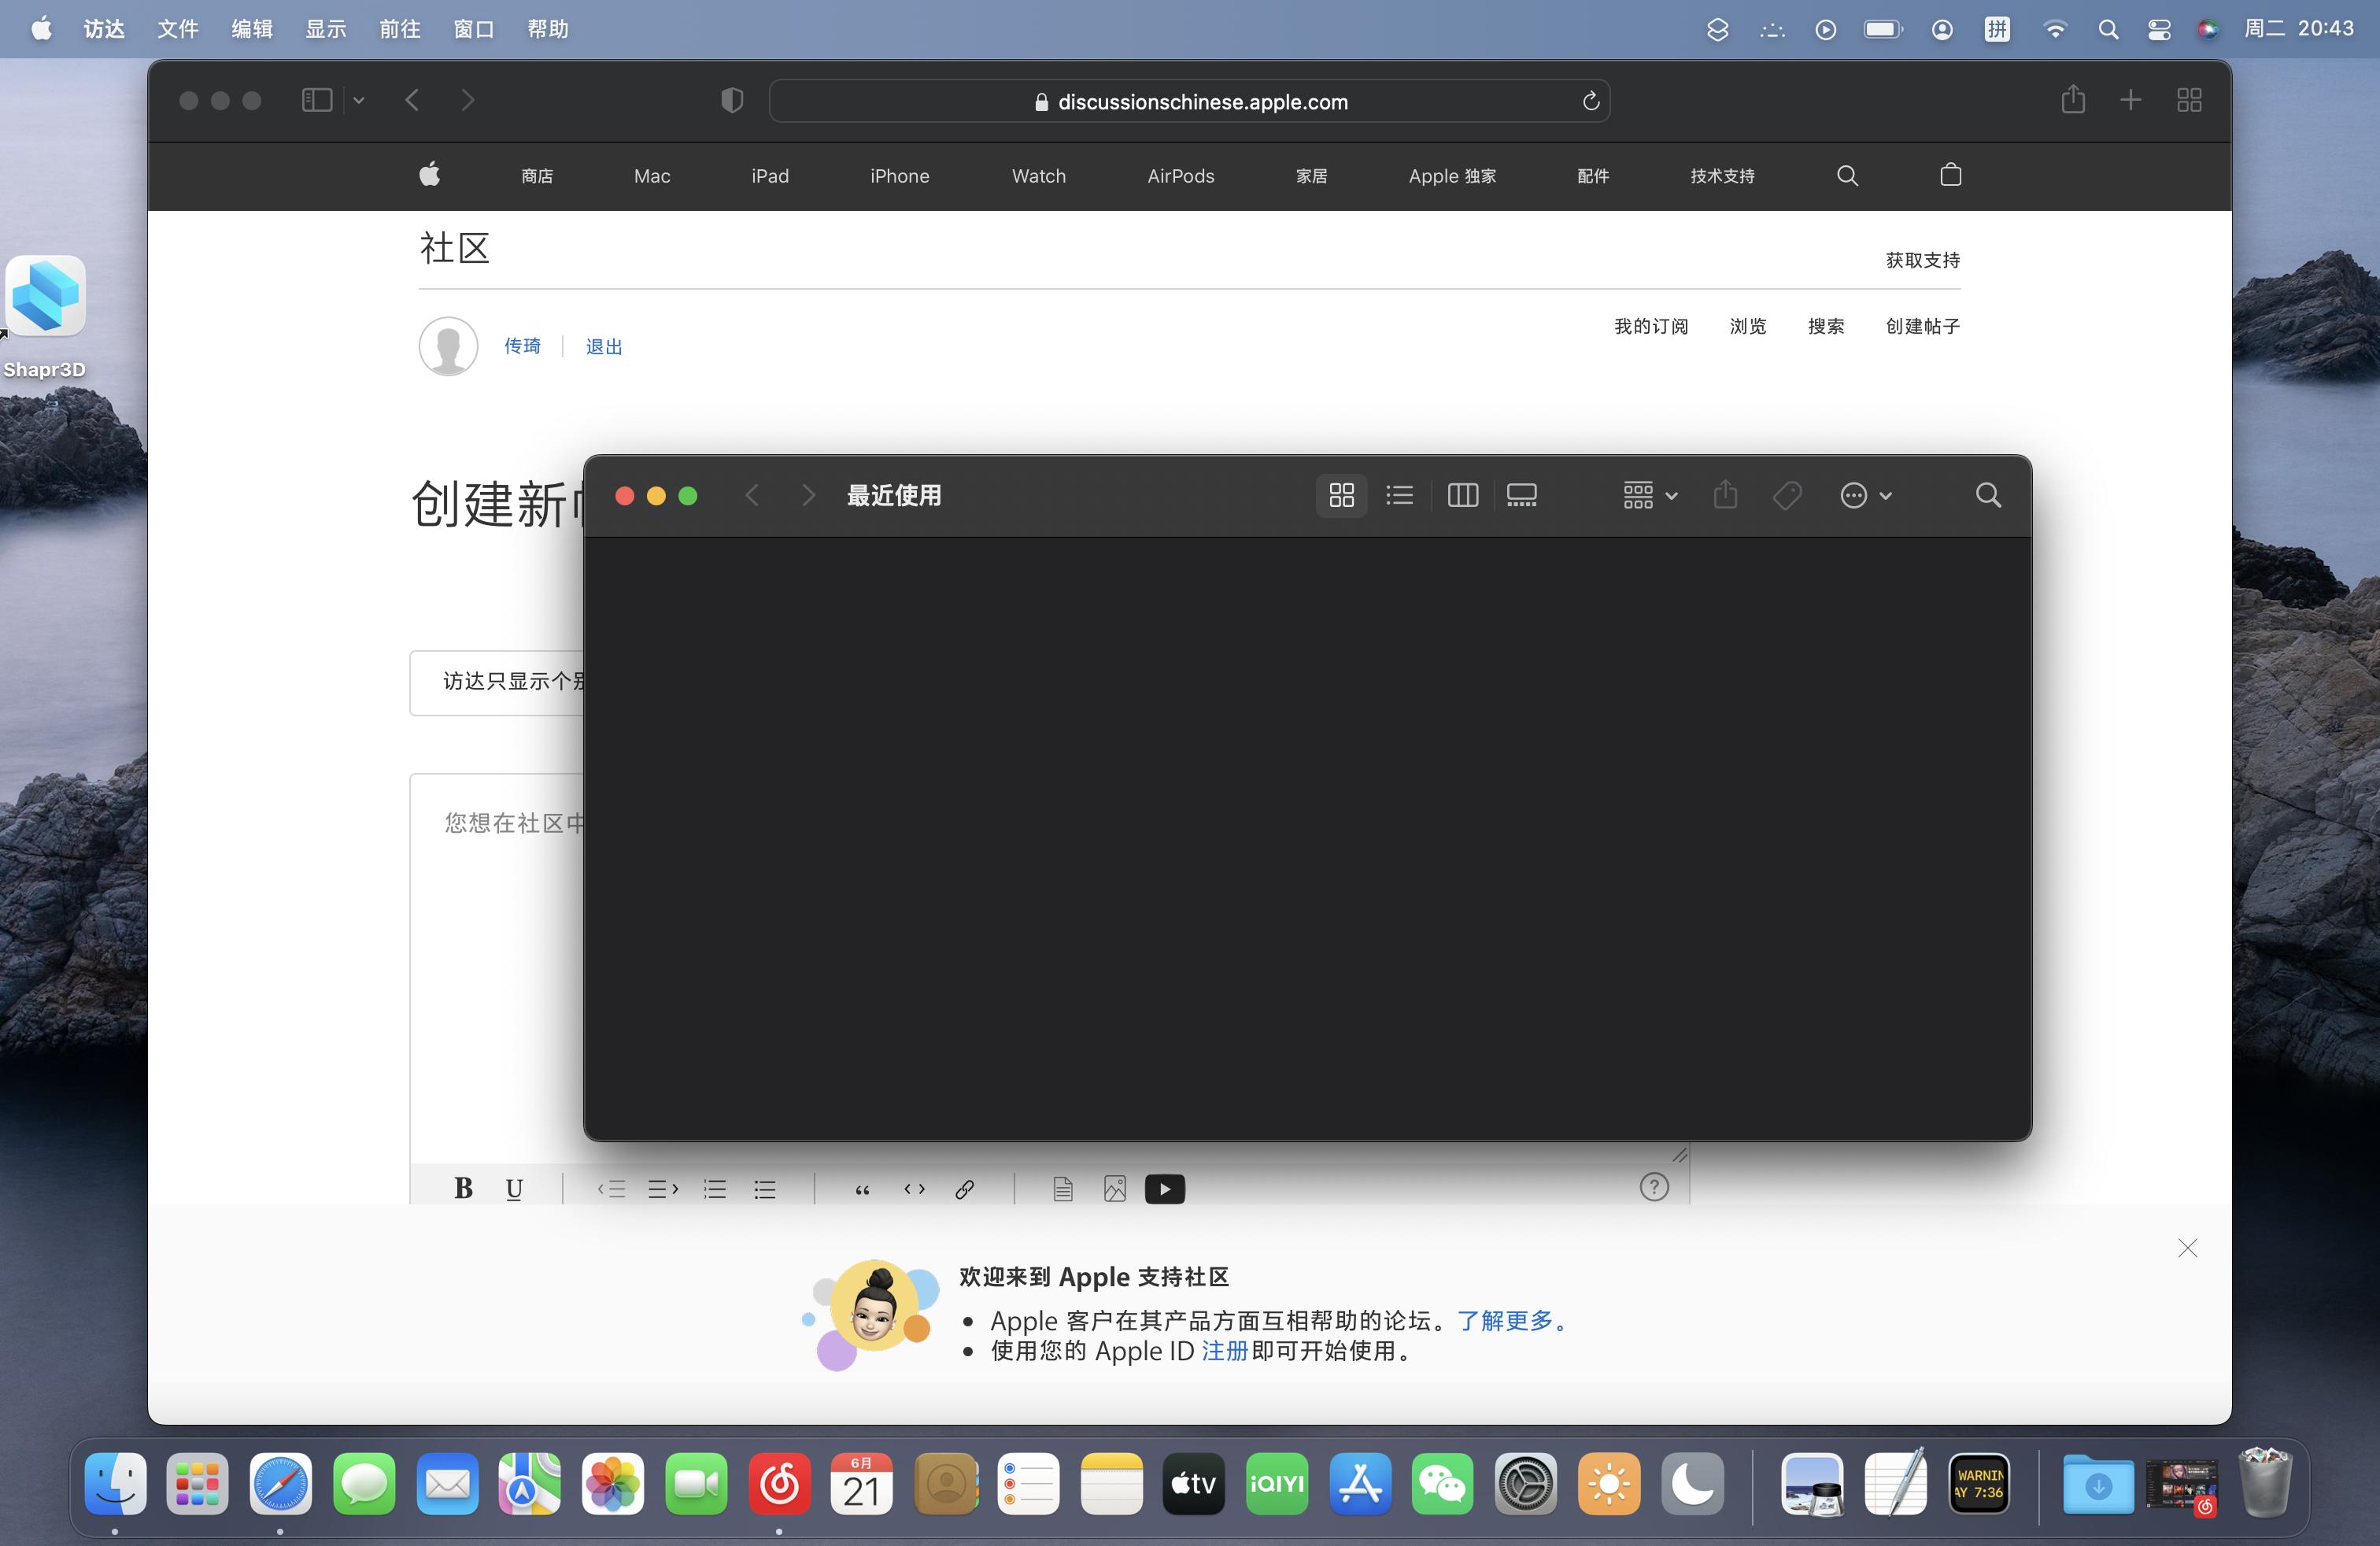Viewport: 2380px width, 1546px height.
Task: Open the iPhone tab on Apple navigation
Action: pyautogui.click(x=899, y=176)
